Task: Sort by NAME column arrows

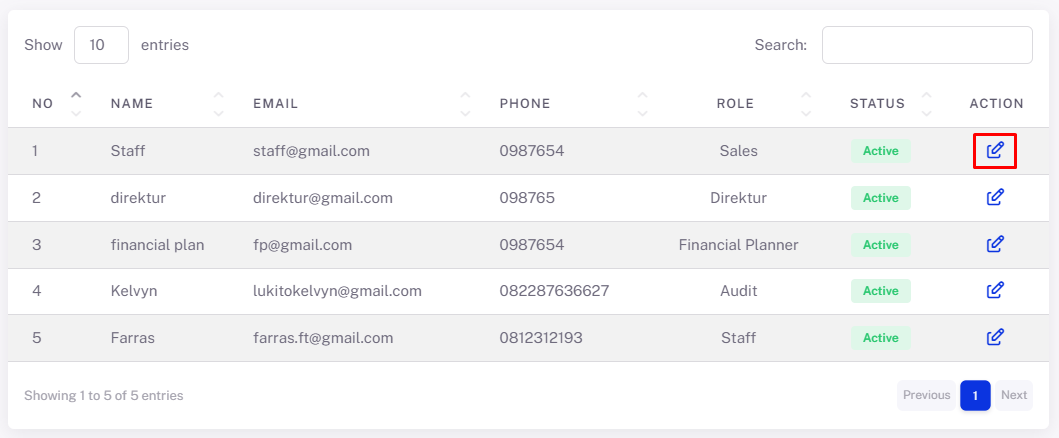Action: (x=218, y=103)
